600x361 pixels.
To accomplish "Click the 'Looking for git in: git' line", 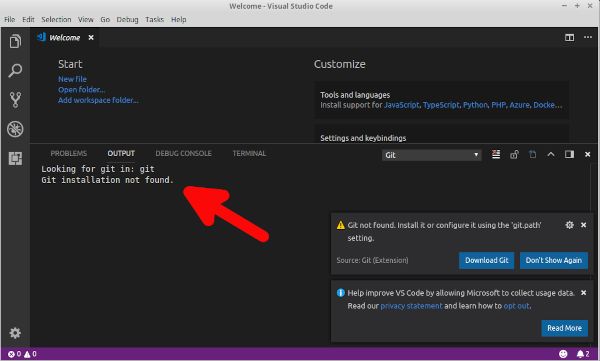I will tap(98, 169).
